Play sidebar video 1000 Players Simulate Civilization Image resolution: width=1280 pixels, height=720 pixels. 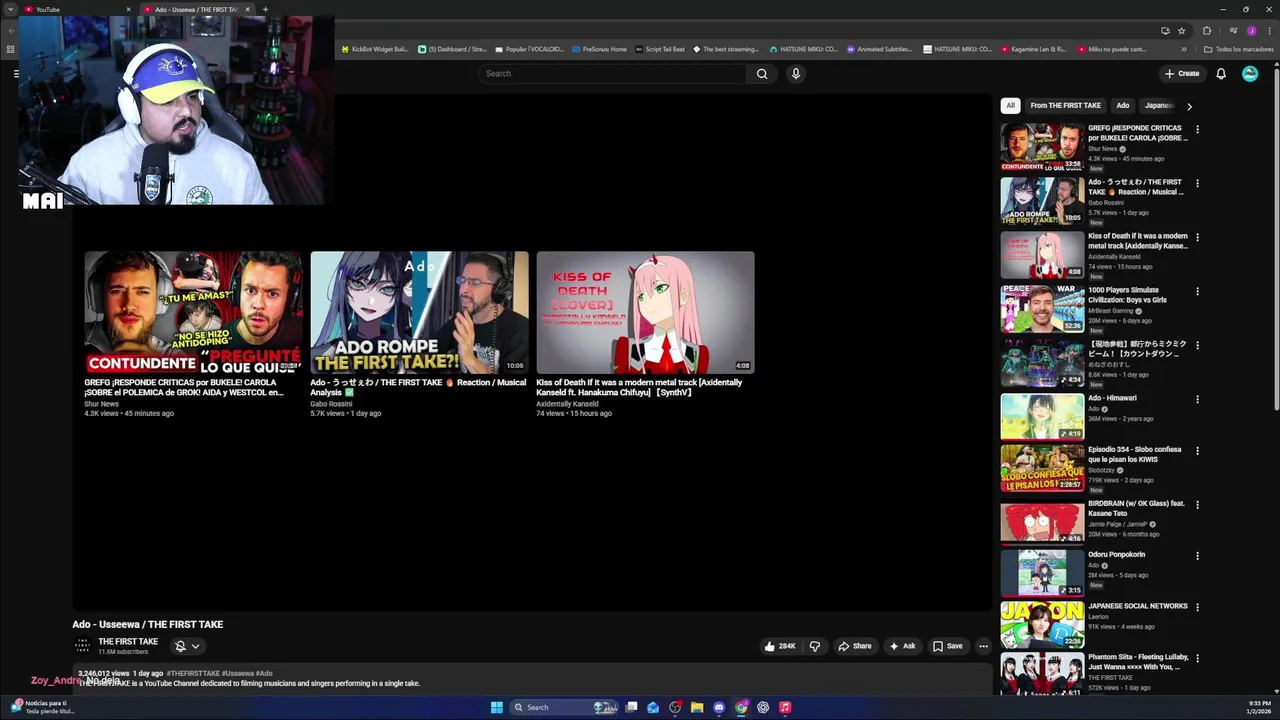[x=1042, y=308]
